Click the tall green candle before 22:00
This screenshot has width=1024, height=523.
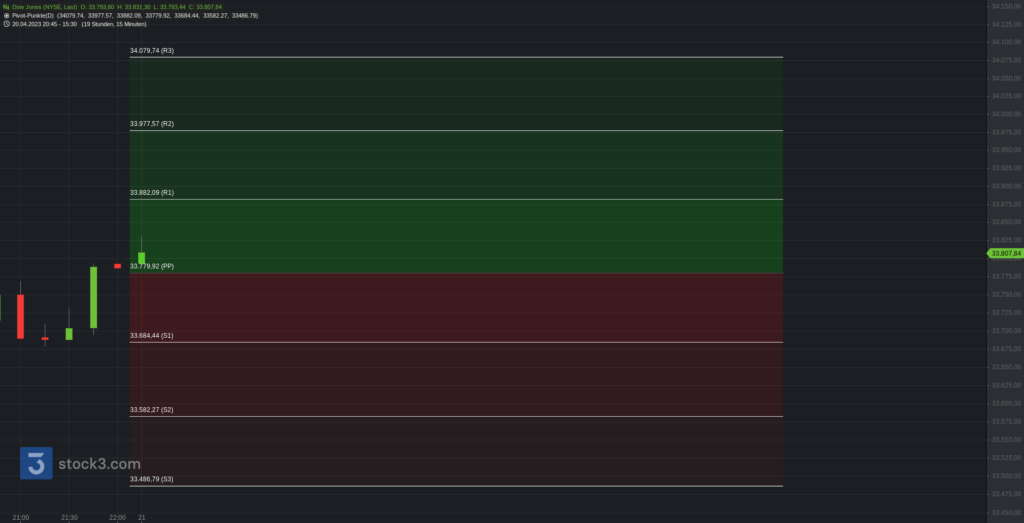93,297
